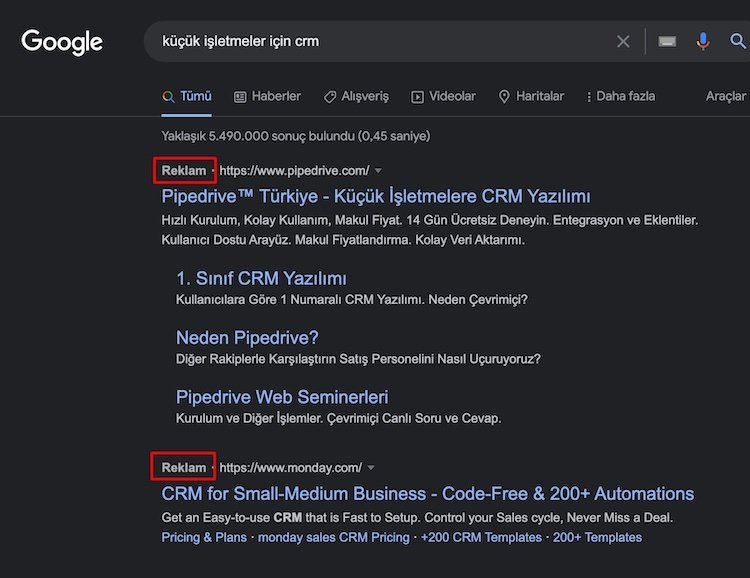Screen dimensions: 750x578
Task: Open the +200 CRM Templates link
Action: click(481, 537)
